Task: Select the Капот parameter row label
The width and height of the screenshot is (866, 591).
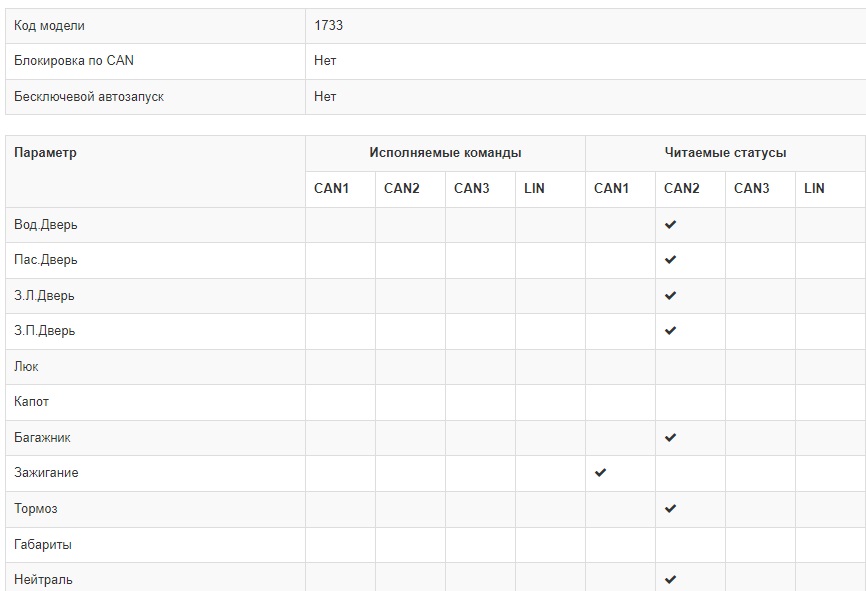Action: click(31, 402)
